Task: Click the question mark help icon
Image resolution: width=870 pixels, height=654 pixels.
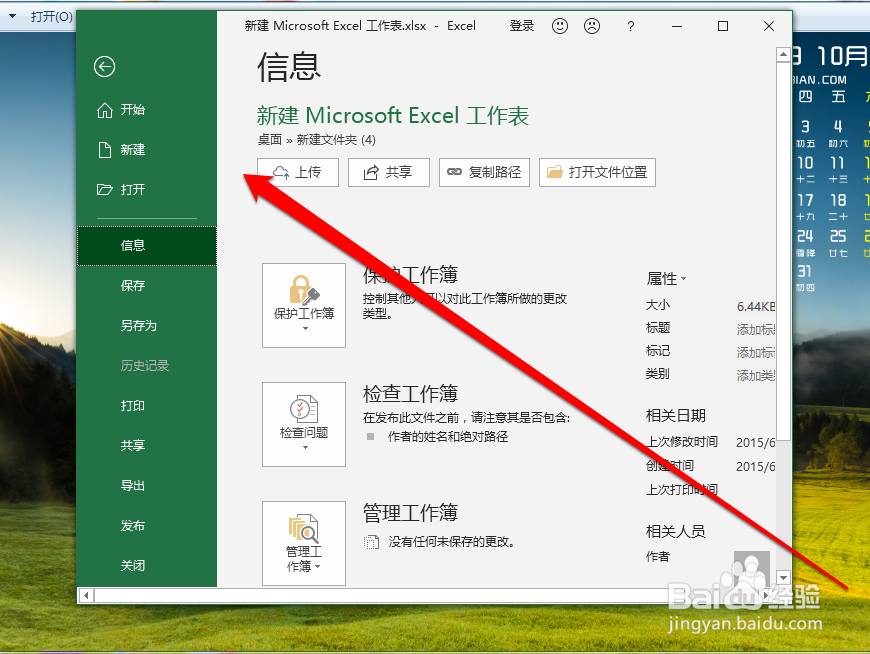Action: (x=630, y=26)
